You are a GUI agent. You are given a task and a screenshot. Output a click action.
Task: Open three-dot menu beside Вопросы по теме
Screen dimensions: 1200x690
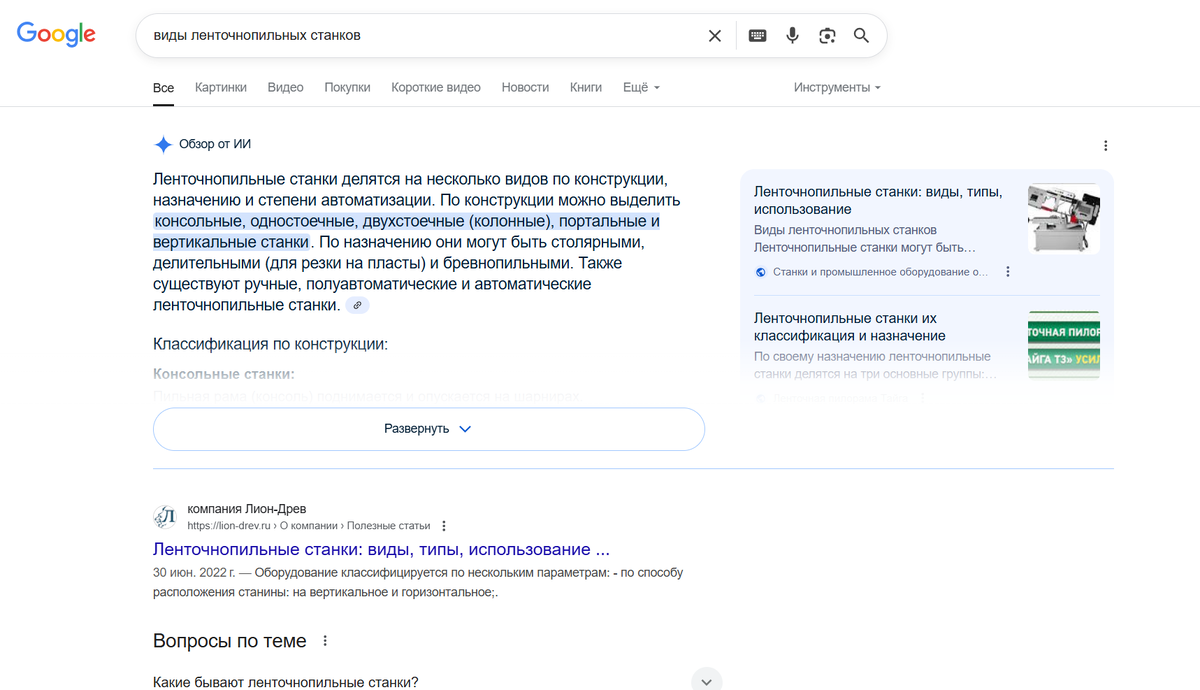[325, 641]
